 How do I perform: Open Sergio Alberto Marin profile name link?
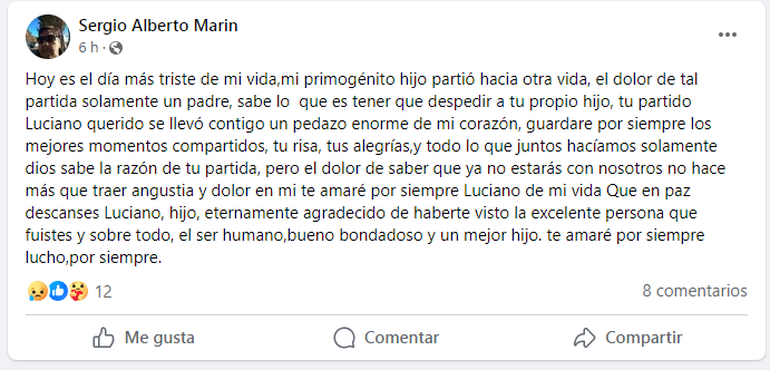coord(158,26)
